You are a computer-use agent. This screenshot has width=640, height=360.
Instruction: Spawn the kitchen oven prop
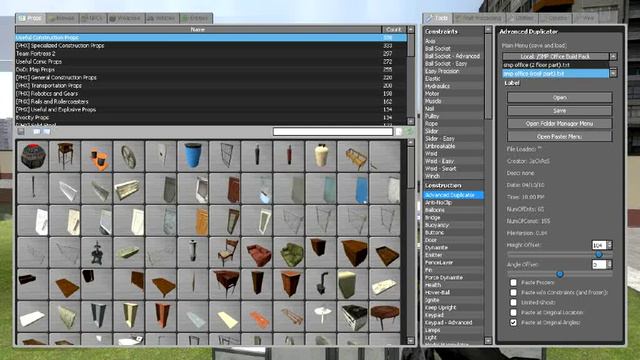[353, 317]
